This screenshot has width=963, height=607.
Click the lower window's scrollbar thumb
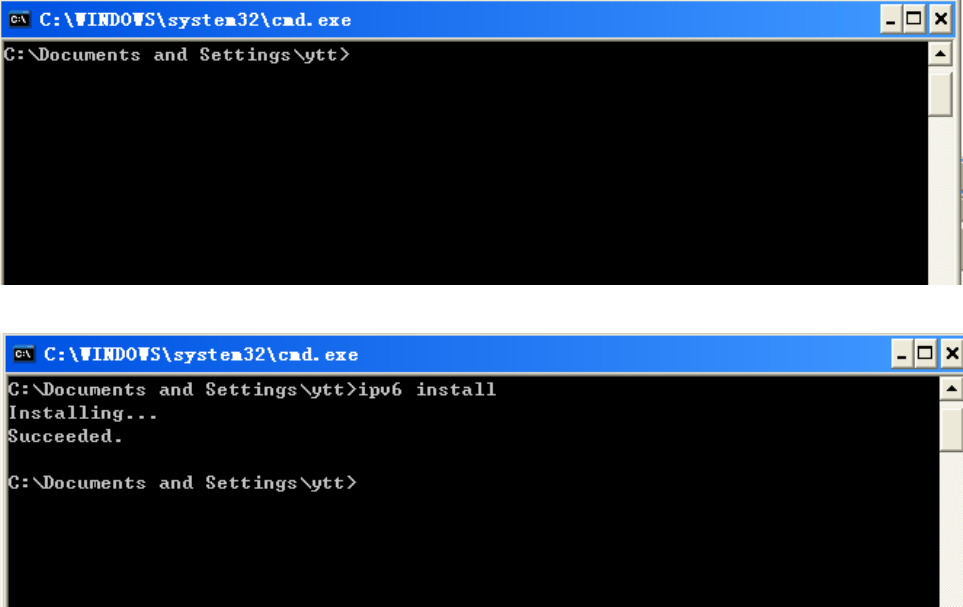[x=951, y=428]
